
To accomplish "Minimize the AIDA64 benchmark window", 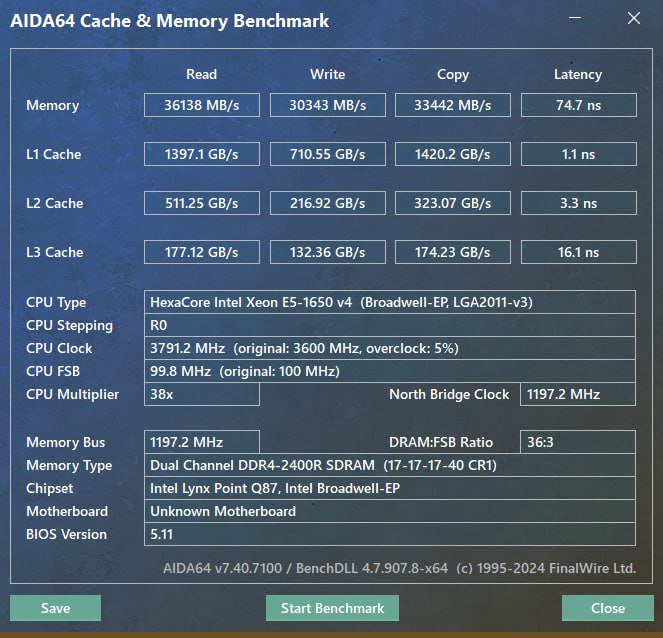I will click(x=575, y=18).
